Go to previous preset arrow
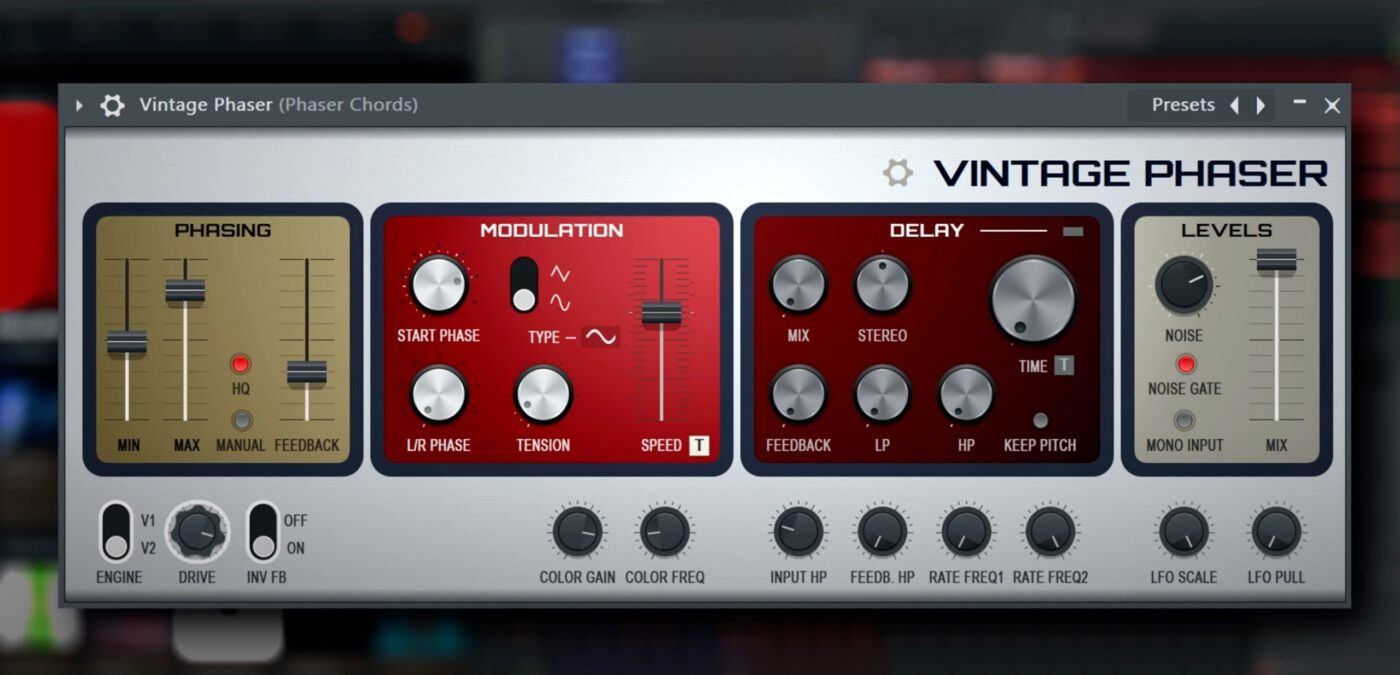 [1234, 105]
